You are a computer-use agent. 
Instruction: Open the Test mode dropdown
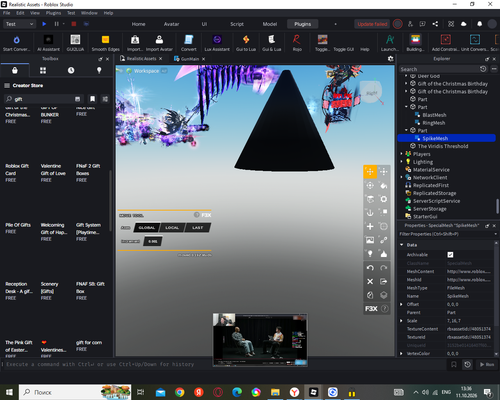click(x=19, y=24)
